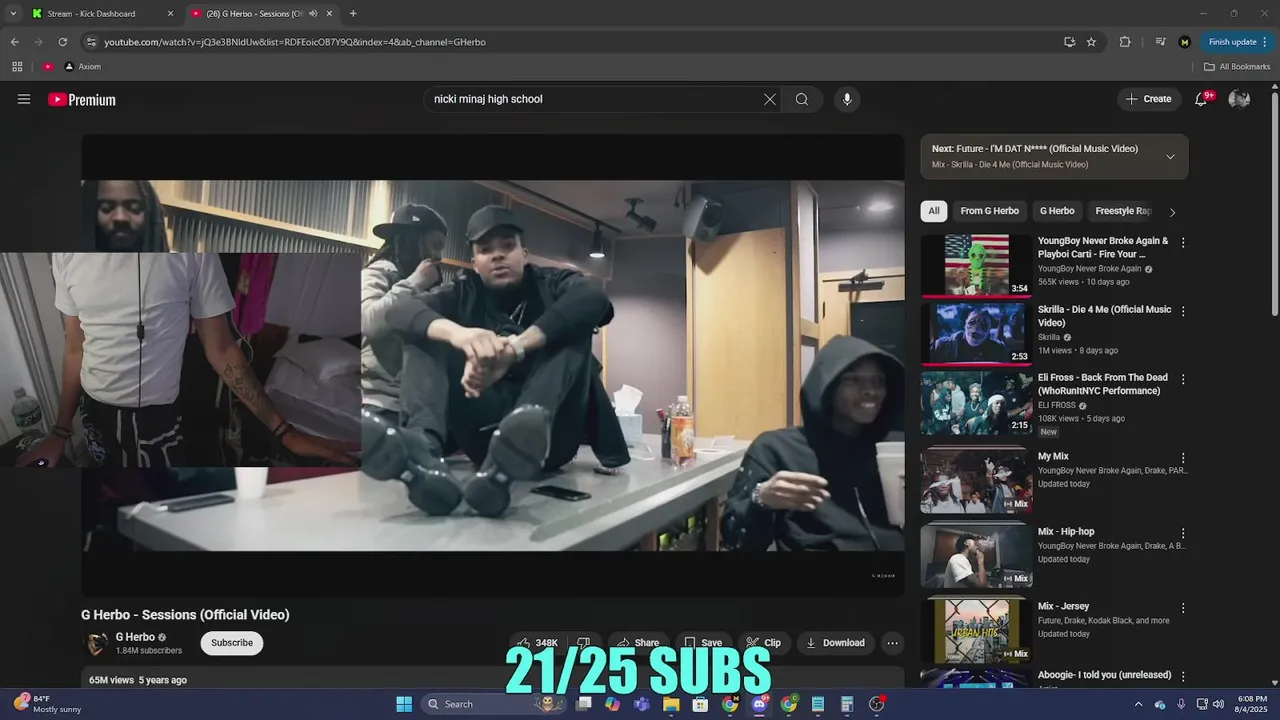Open Chrome apps grid in bookmarks bar
Viewport: 1280px width, 720px height.
(17, 66)
